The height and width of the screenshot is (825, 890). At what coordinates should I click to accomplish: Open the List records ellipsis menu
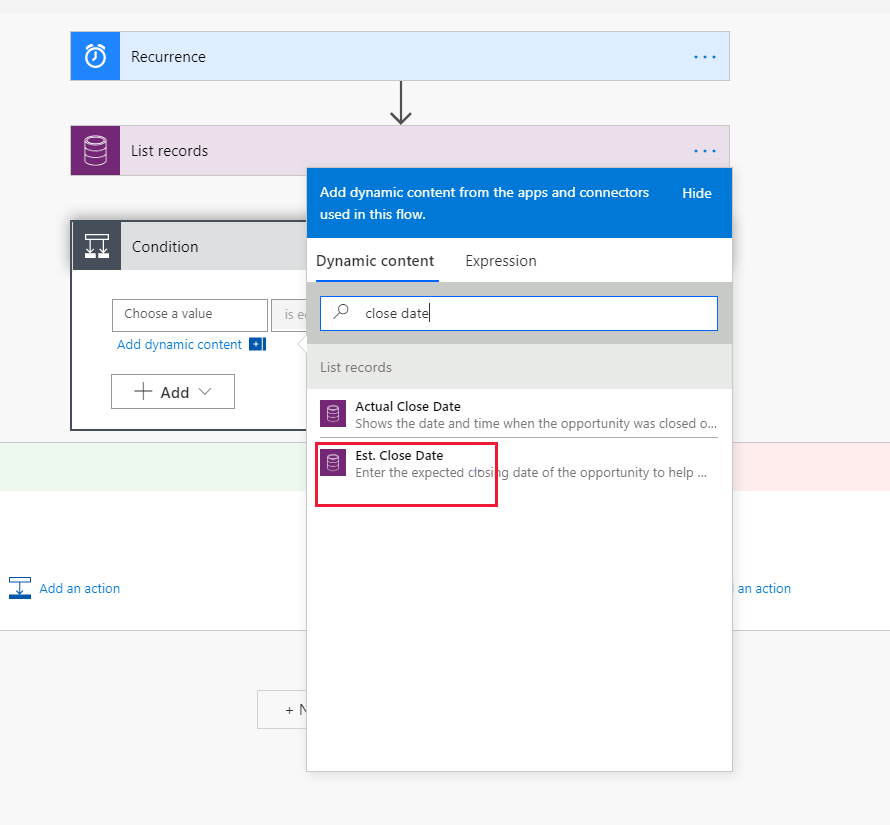pyautogui.click(x=704, y=151)
